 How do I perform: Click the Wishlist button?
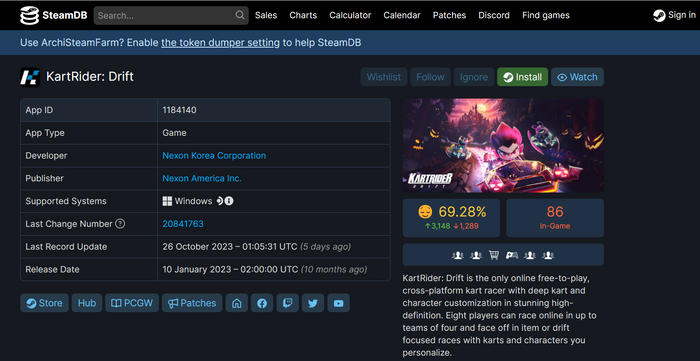[384, 77]
